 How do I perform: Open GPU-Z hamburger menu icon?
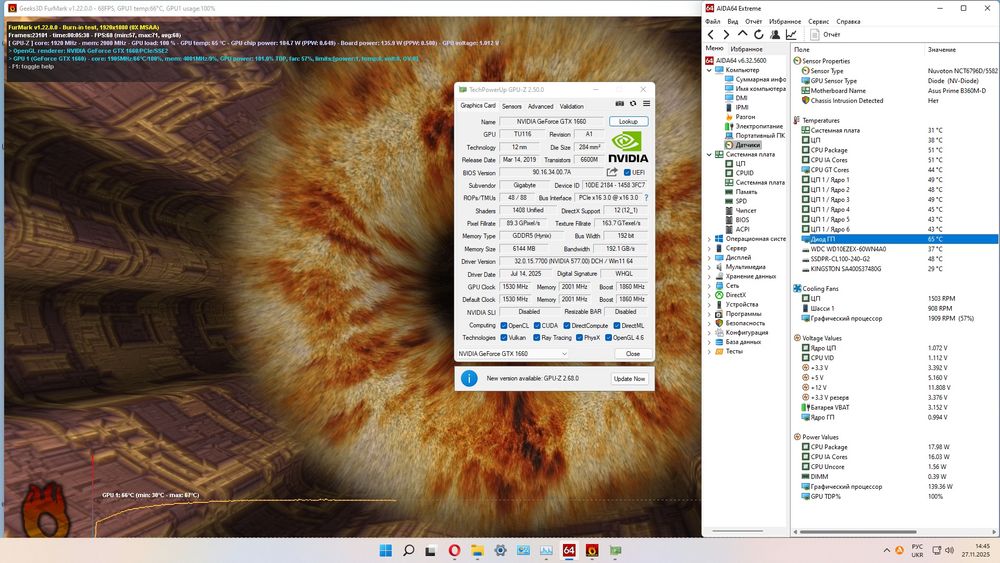pyautogui.click(x=646, y=103)
